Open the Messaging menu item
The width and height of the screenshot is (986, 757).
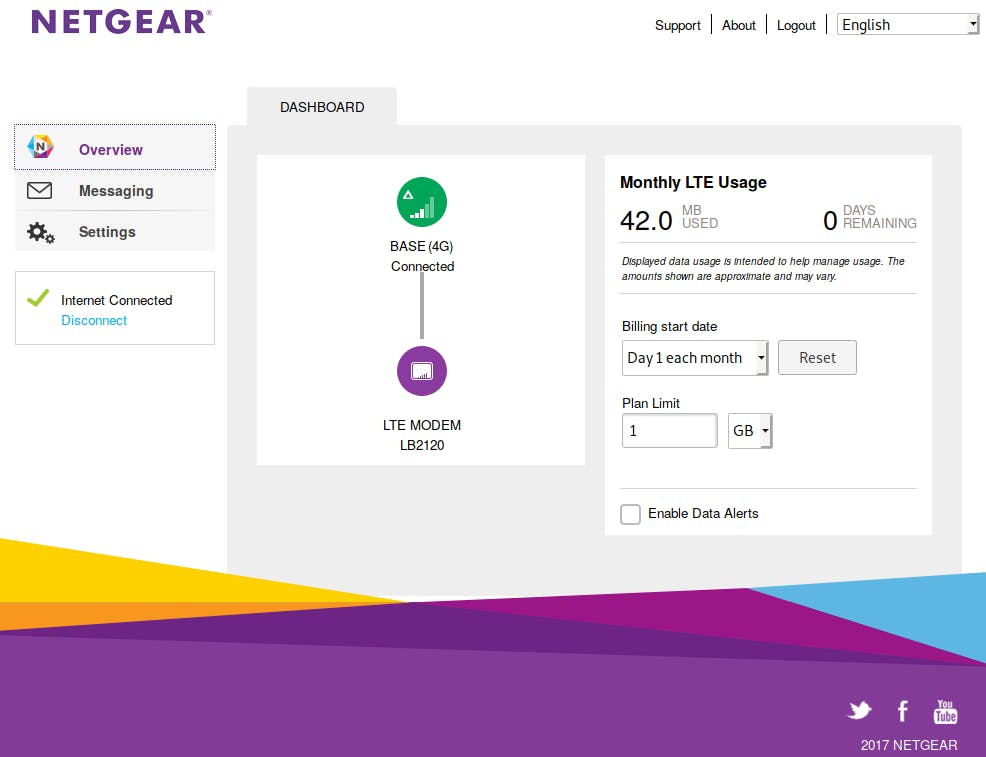(116, 191)
